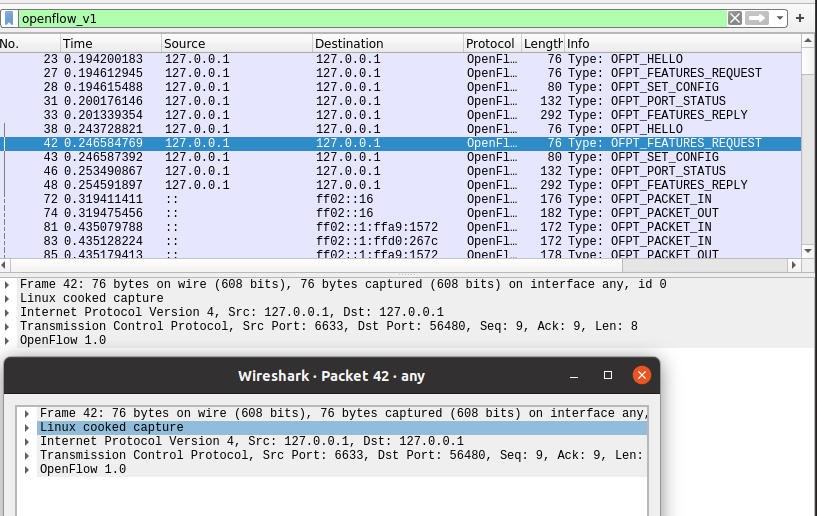Select packet 38 OFPT_HELLO row
This screenshot has width=817, height=516.
click(400, 129)
